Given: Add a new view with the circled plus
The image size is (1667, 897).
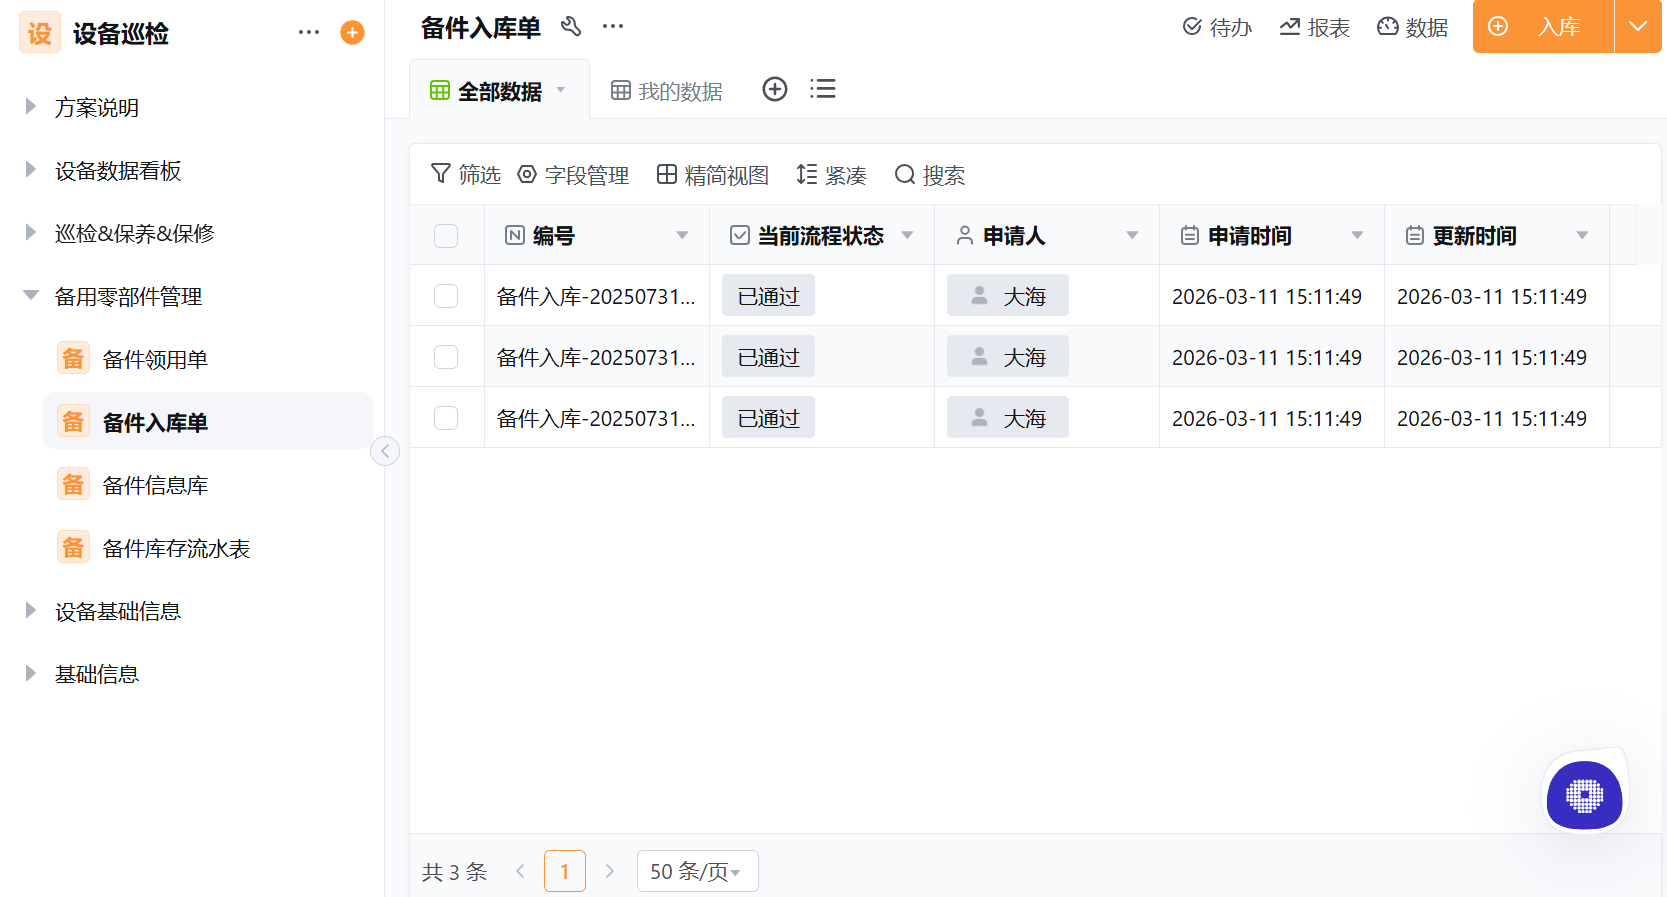Looking at the screenshot, I should coord(775,89).
